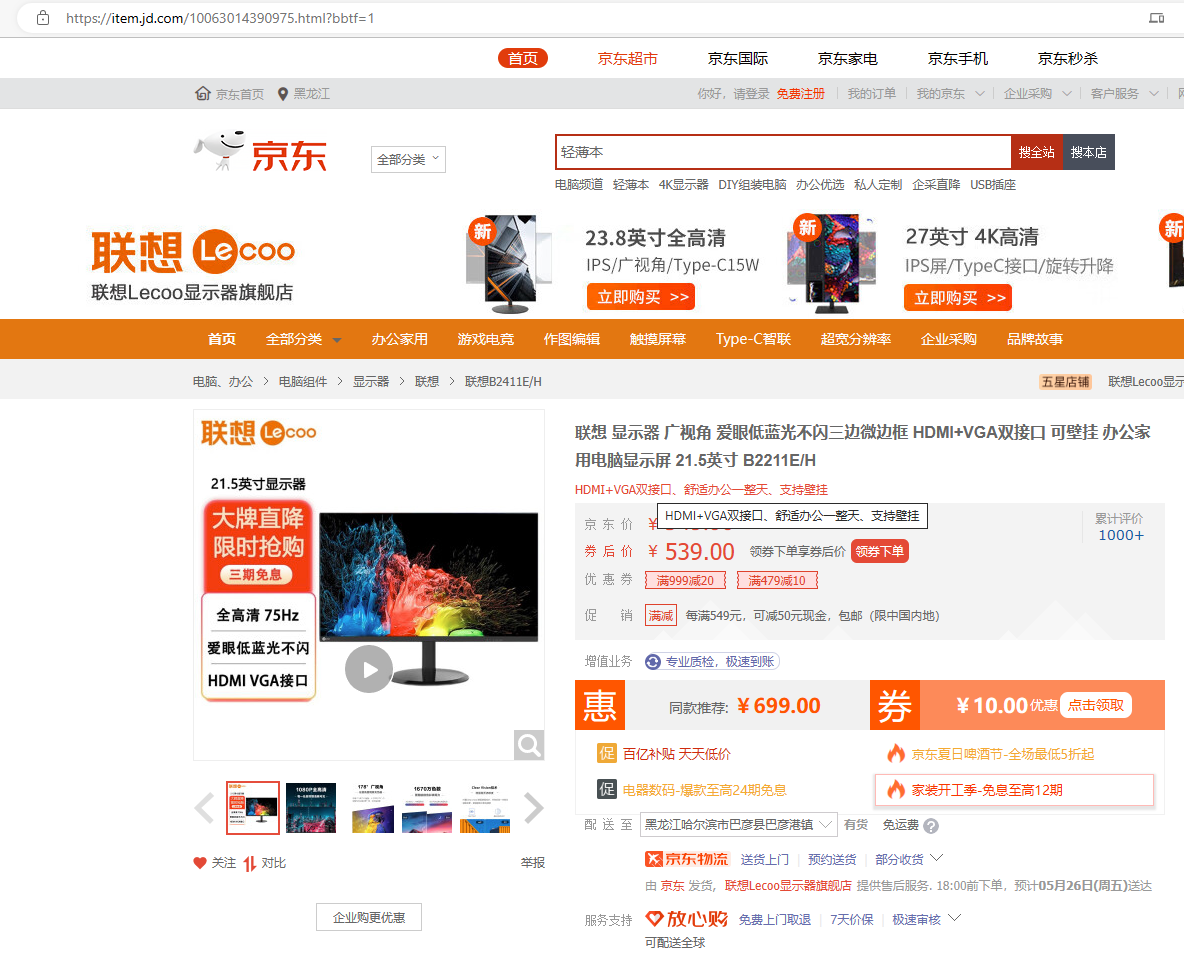Show next product thumbnails

coord(533,807)
